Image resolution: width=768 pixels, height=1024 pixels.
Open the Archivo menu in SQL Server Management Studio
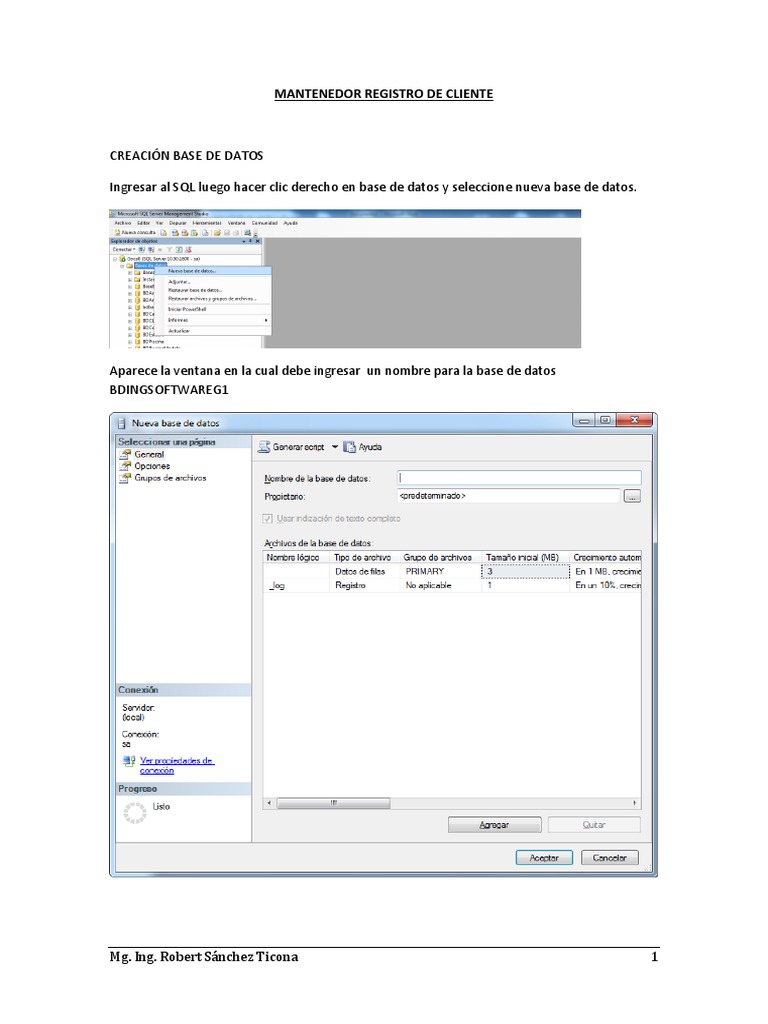(x=123, y=223)
